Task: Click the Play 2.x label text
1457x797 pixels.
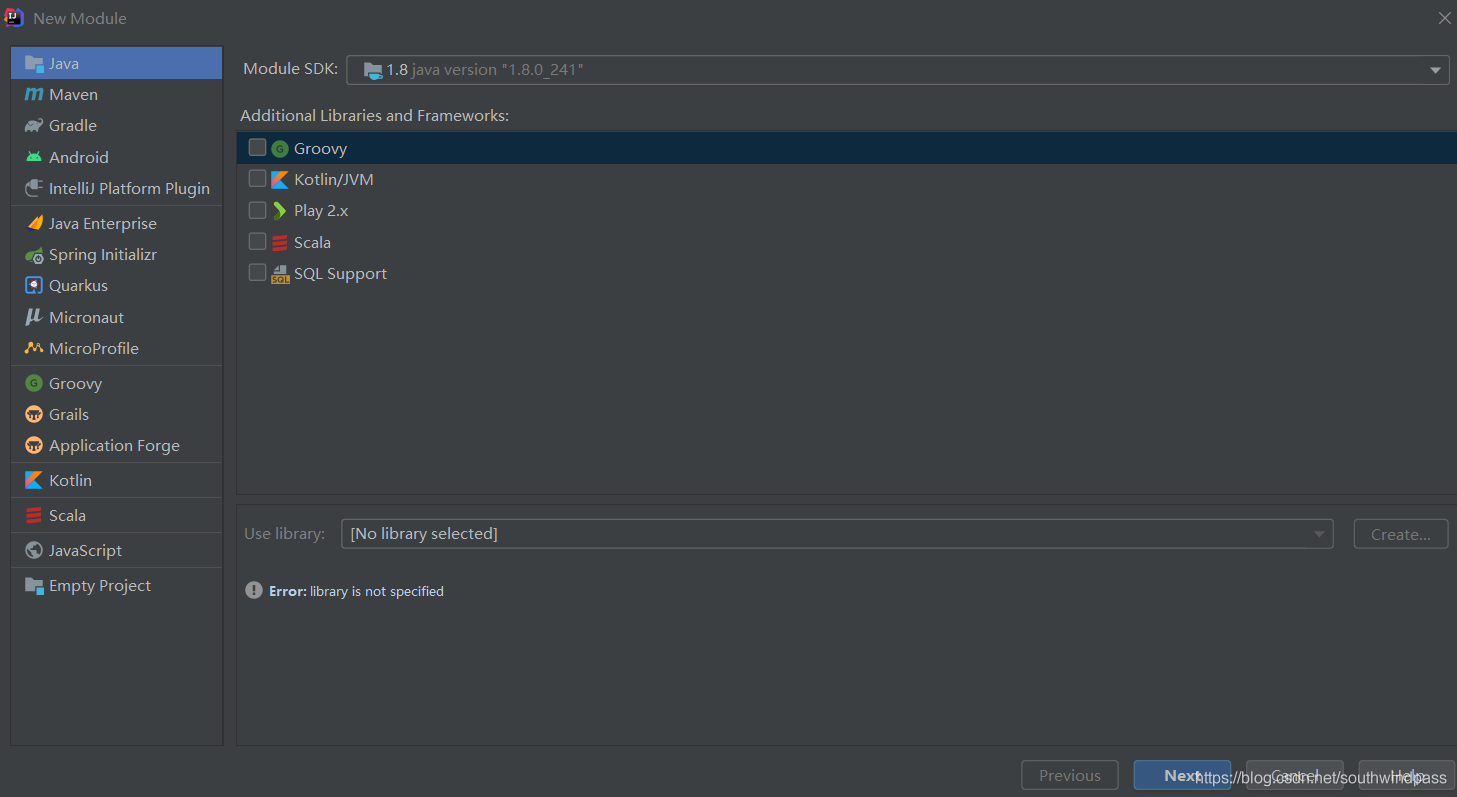Action: pos(321,211)
